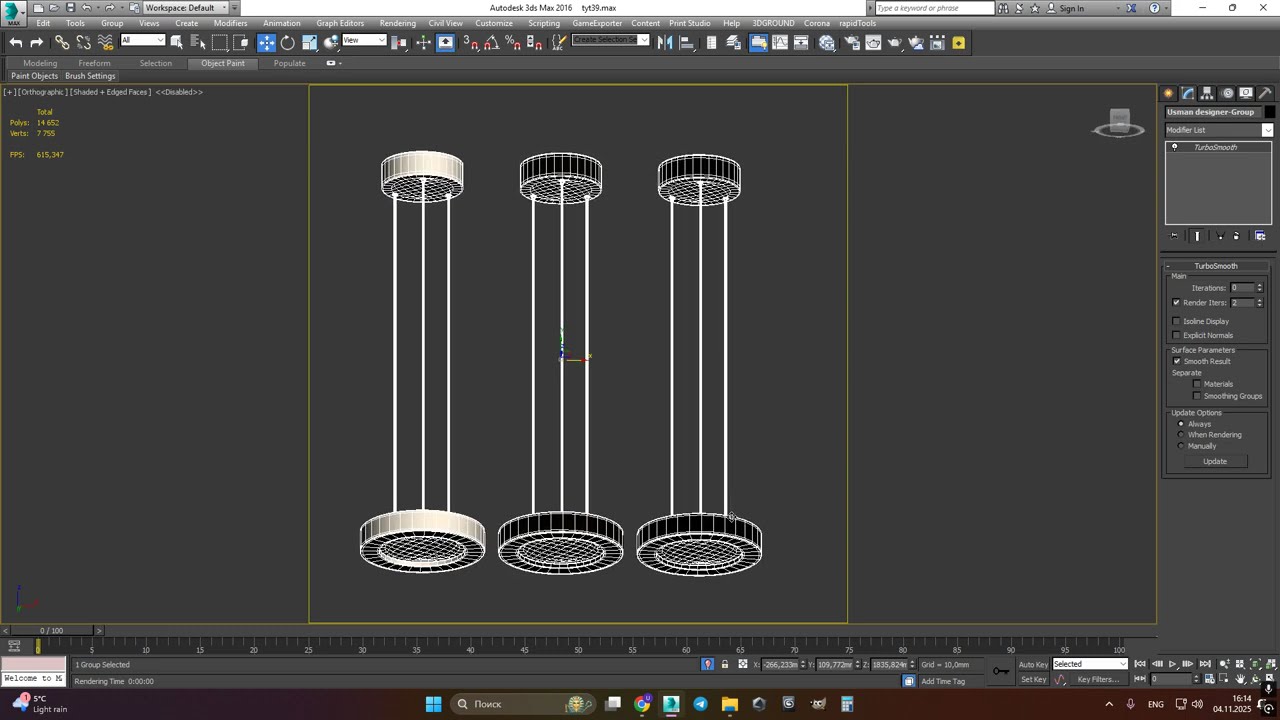Screen dimensions: 1280x720
Task: Uncheck the Smooth Result checkbox
Action: click(1176, 361)
